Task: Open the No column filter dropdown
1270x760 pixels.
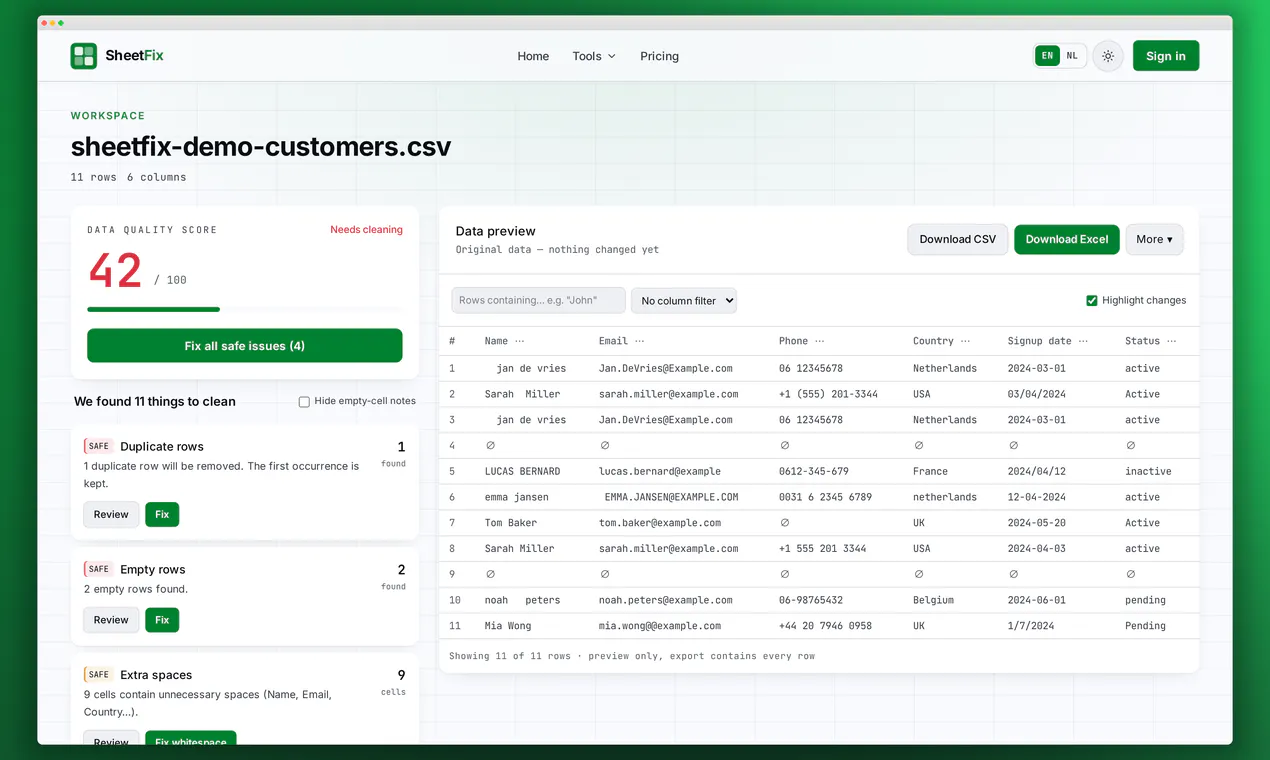Action: tap(684, 300)
